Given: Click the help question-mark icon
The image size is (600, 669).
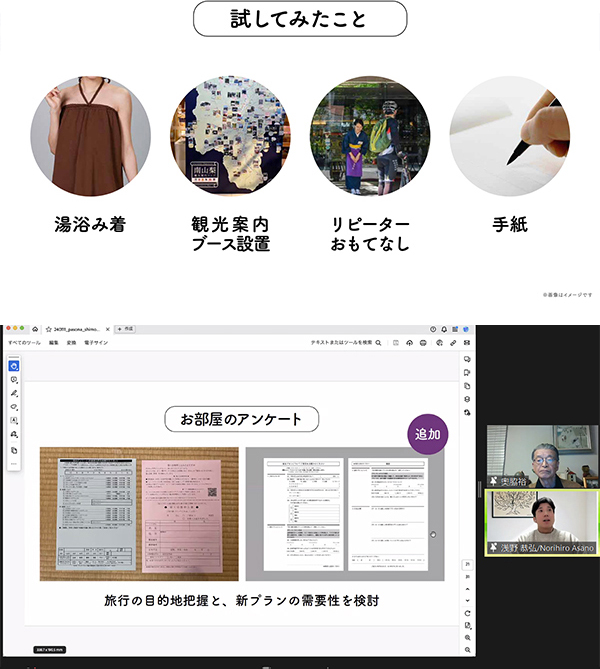Looking at the screenshot, I should pyautogui.click(x=433, y=329).
